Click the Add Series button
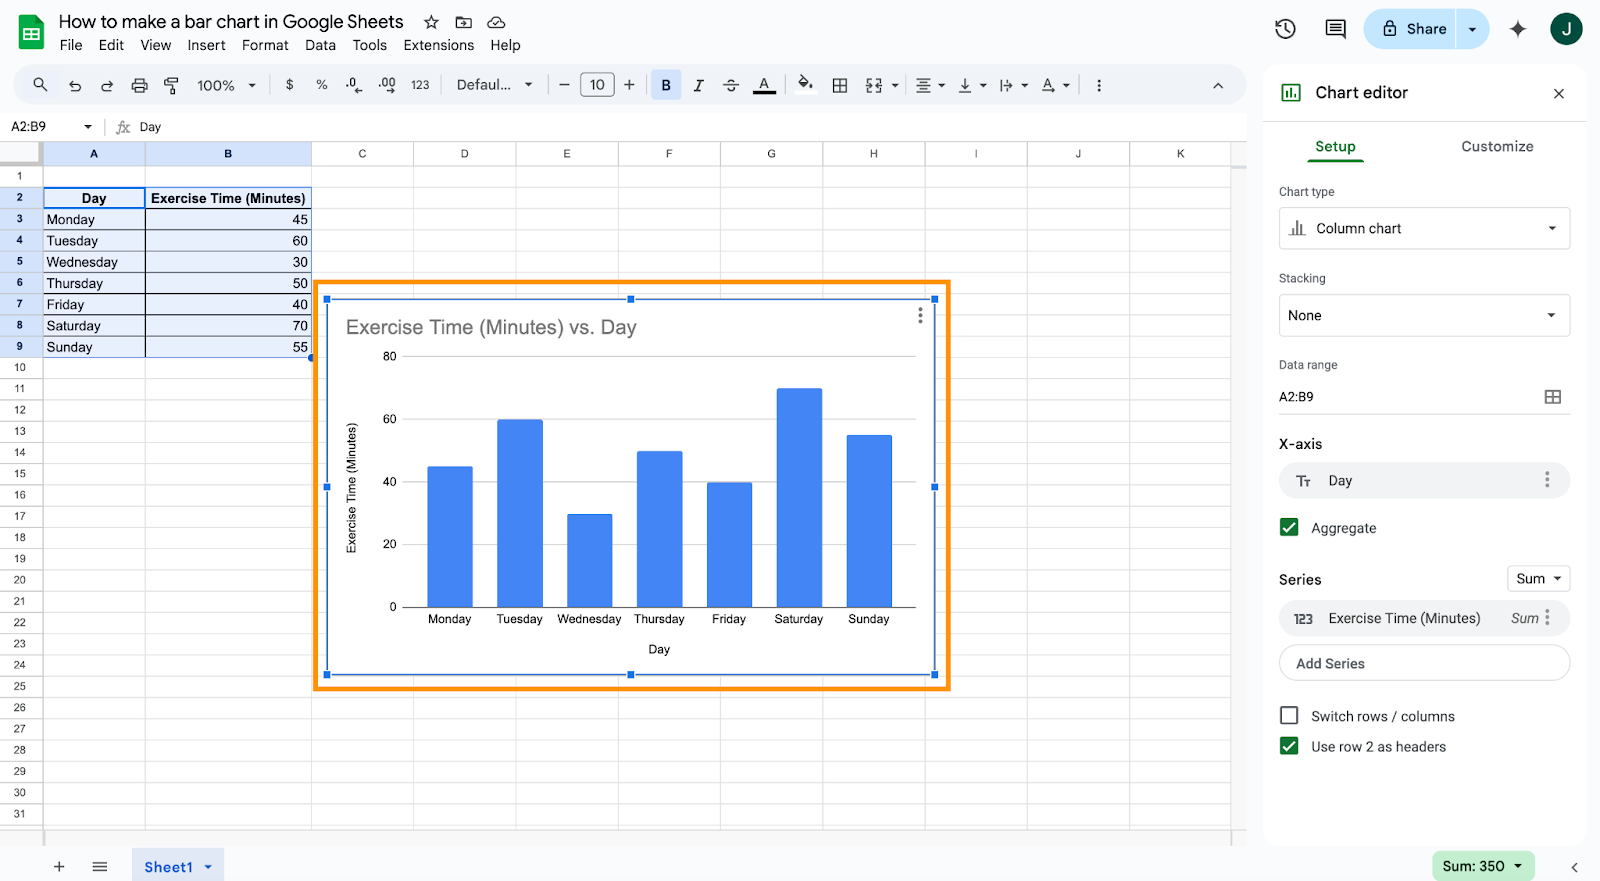This screenshot has height=881, width=1600. pos(1424,663)
